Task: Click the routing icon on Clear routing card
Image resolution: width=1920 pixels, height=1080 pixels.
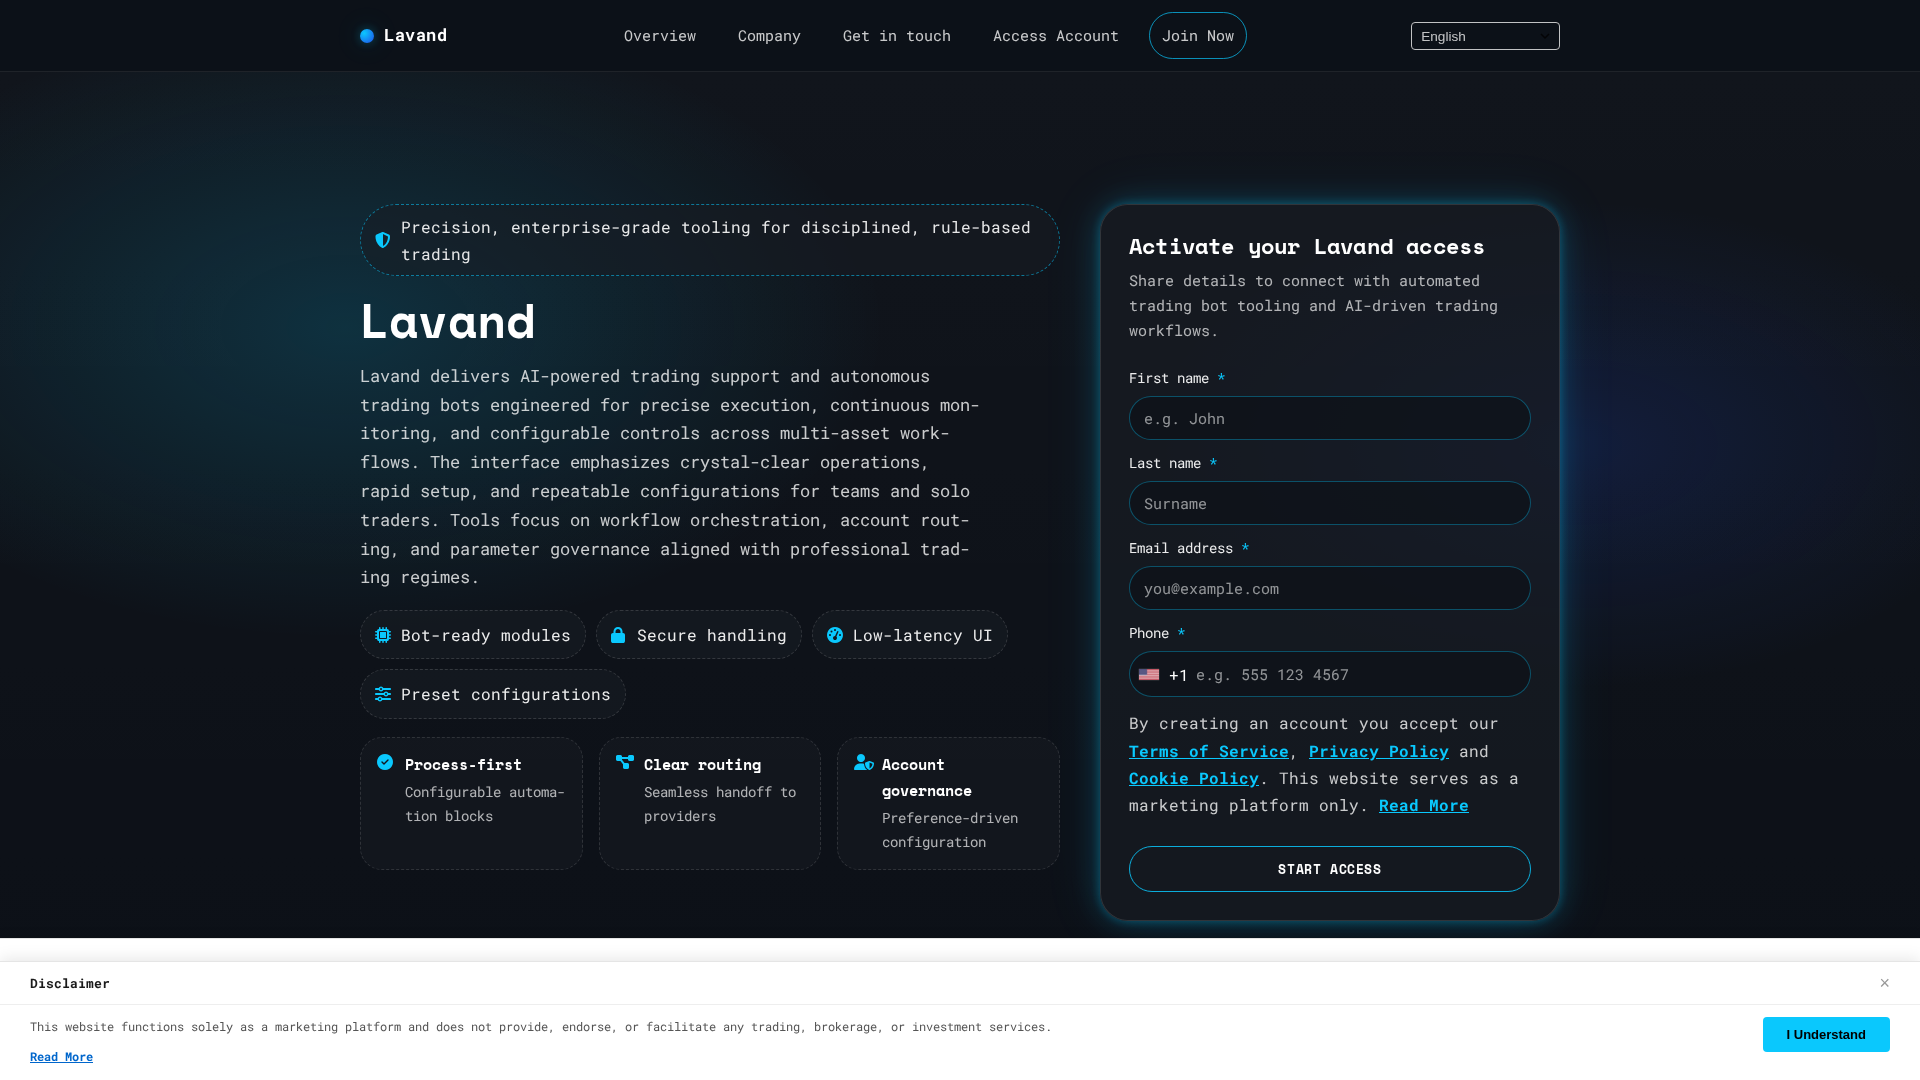Action: (625, 762)
